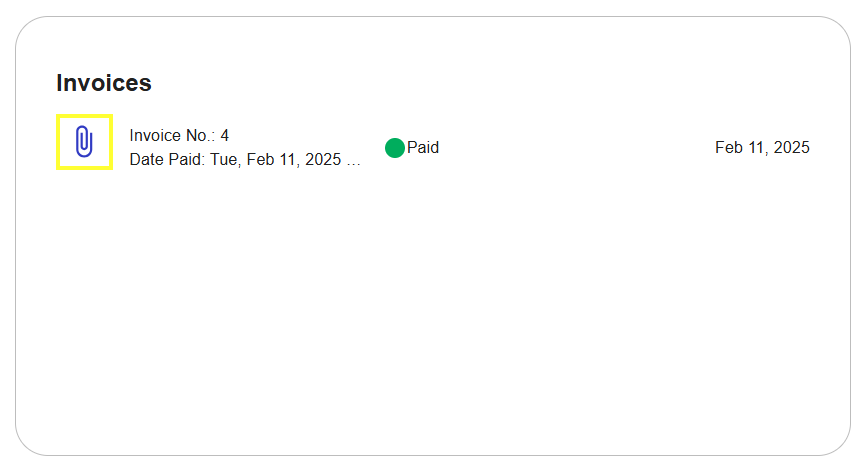Open attachment for the paid invoice

[x=84, y=141]
